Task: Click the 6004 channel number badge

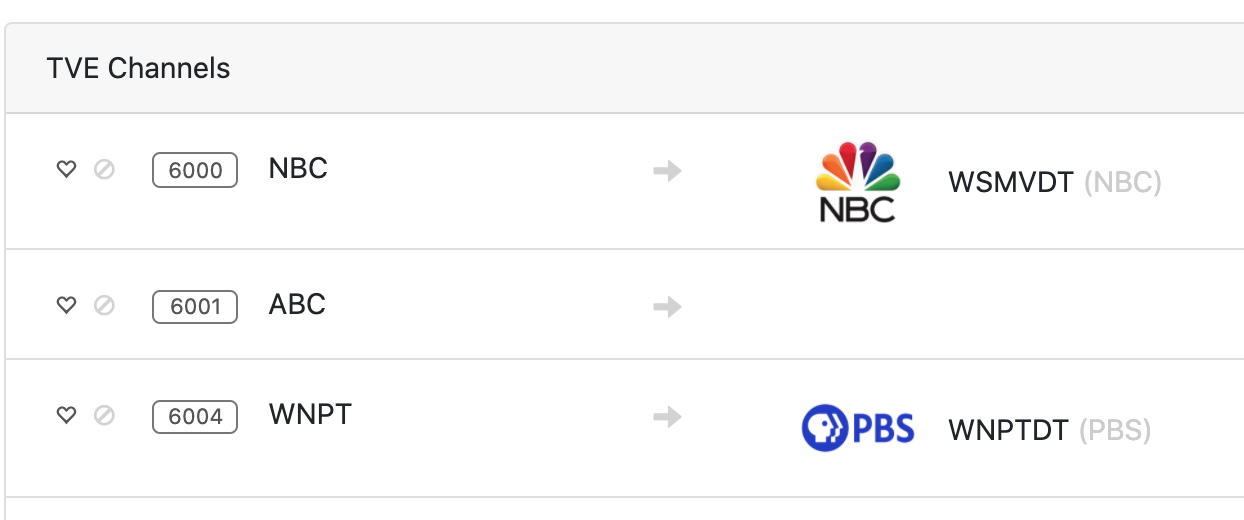Action: [195, 416]
